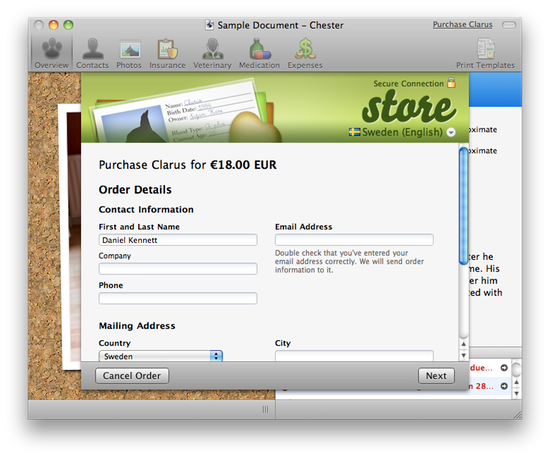Click the Secure Connection padlock icon
This screenshot has width=550, height=458.
point(451,83)
